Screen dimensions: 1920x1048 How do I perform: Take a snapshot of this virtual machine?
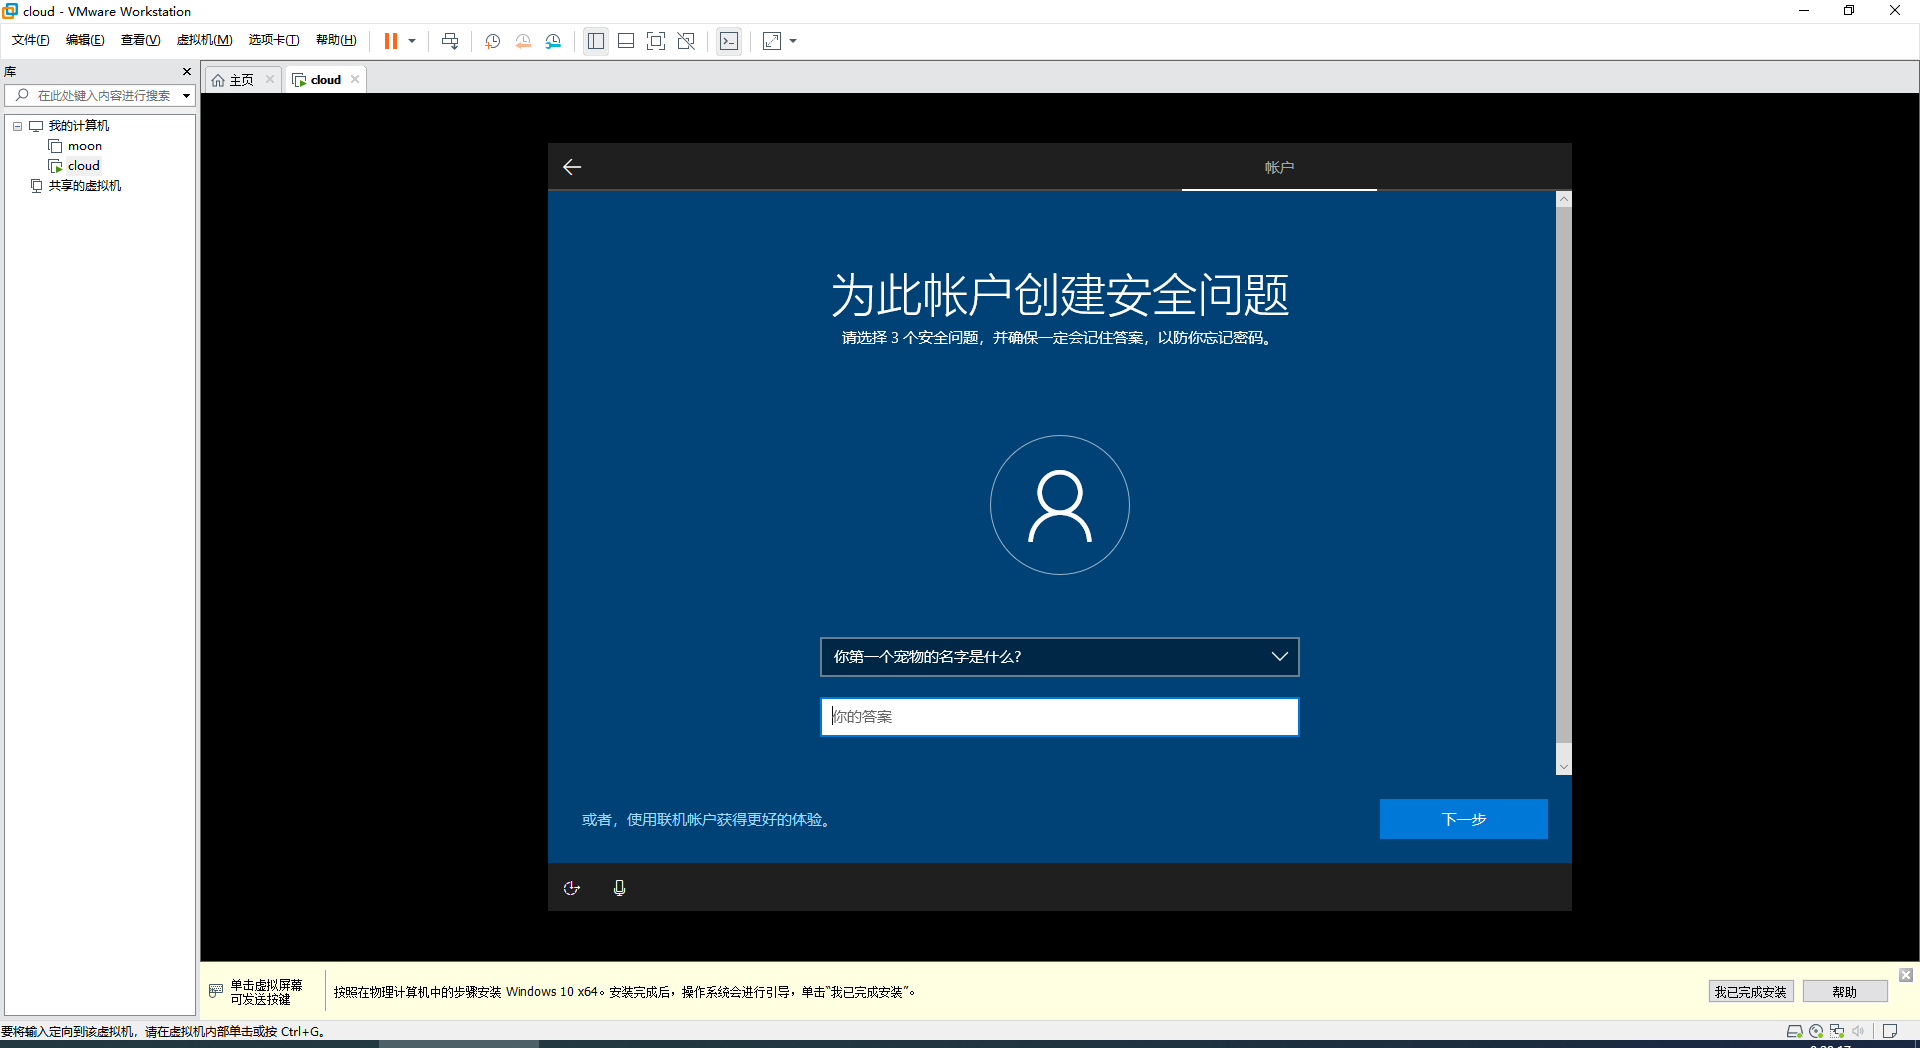pos(493,41)
